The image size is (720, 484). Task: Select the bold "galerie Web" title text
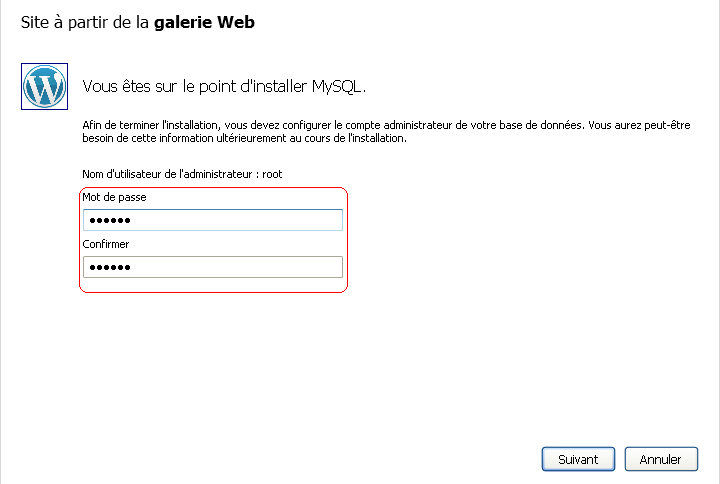pyautogui.click(x=204, y=21)
